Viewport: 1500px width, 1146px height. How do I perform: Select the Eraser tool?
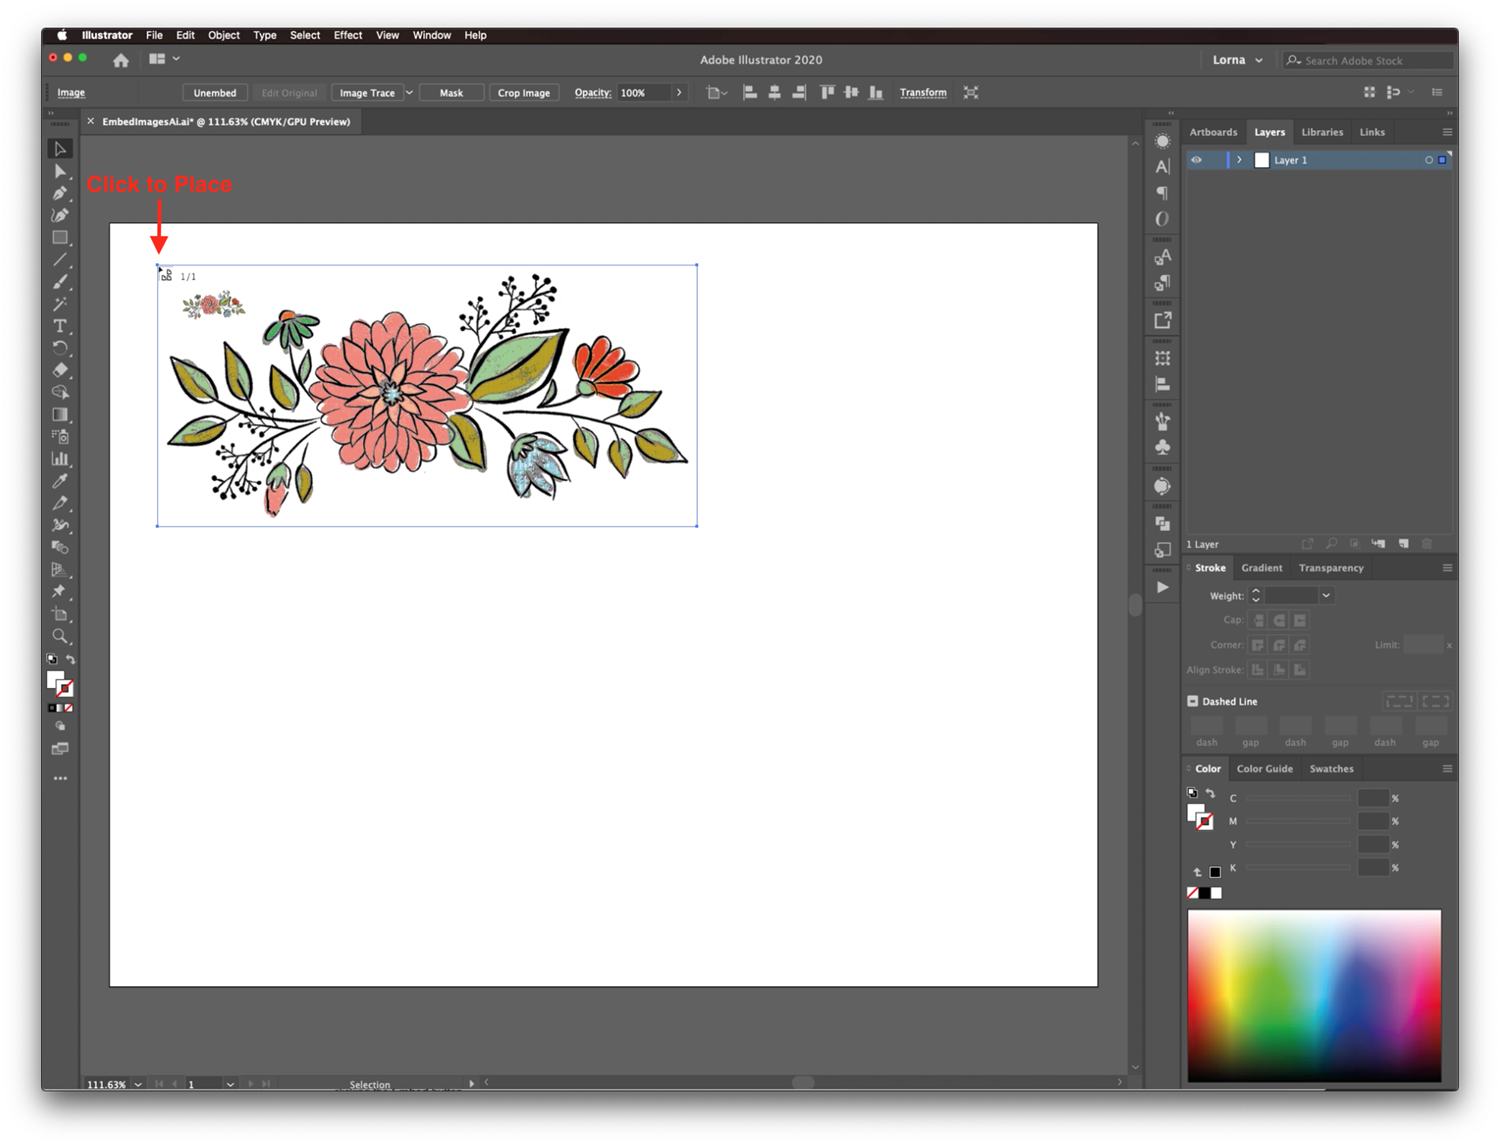click(60, 370)
